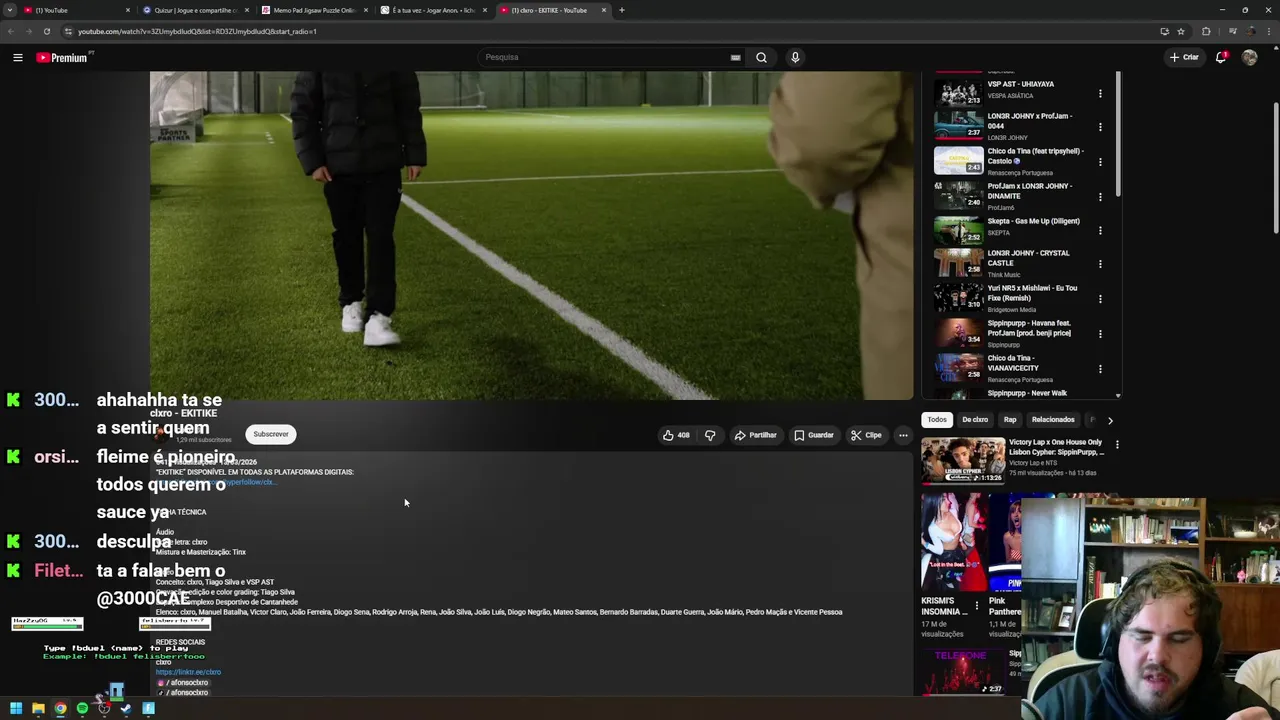Like the video with thumbs up
The width and height of the screenshot is (1280, 720).
coord(676,435)
